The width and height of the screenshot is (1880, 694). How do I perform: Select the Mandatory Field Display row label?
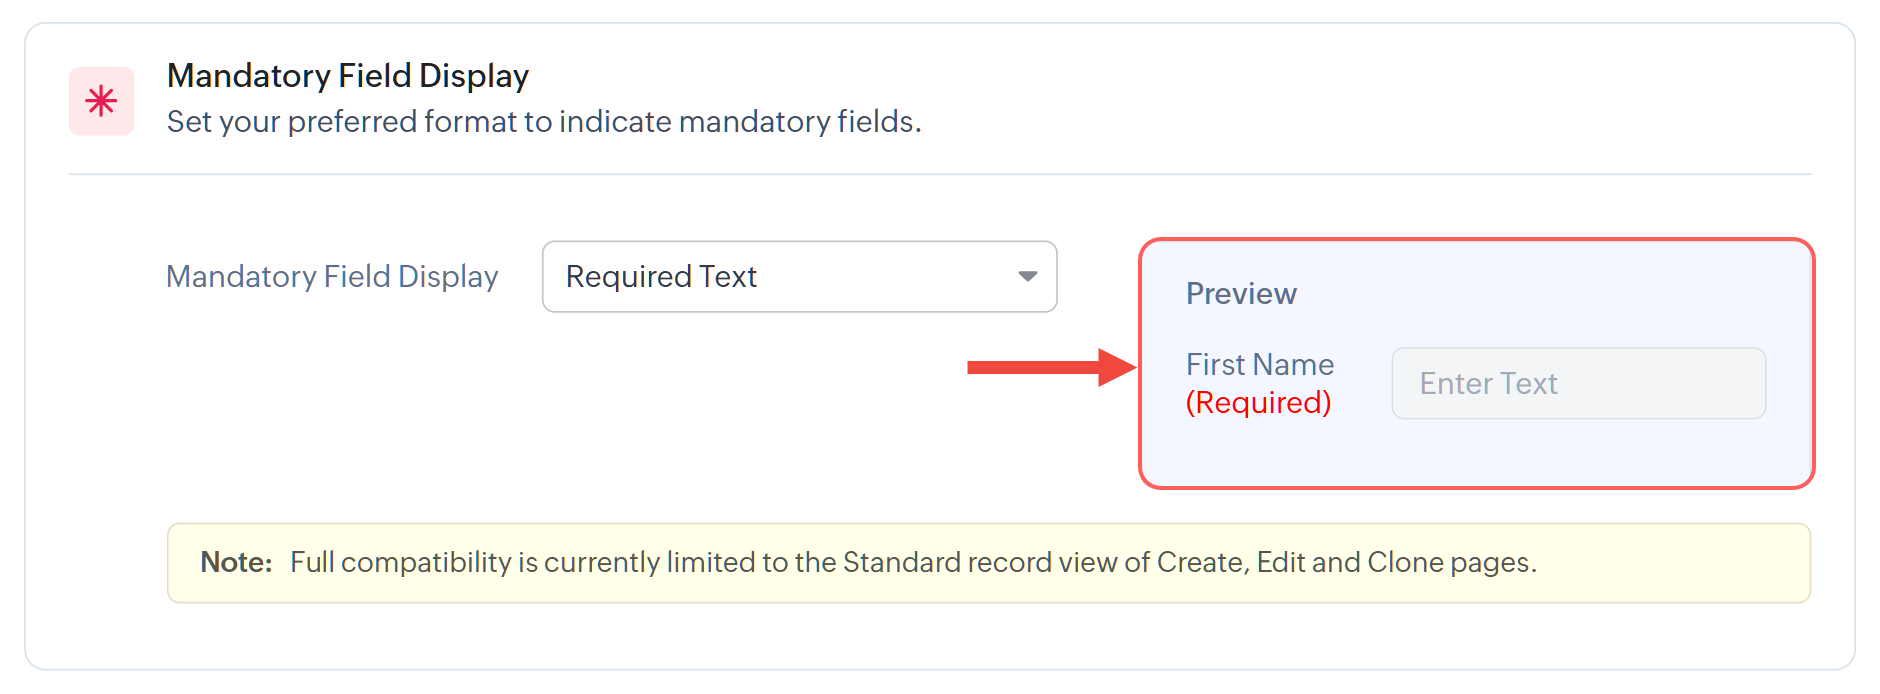[x=332, y=276]
